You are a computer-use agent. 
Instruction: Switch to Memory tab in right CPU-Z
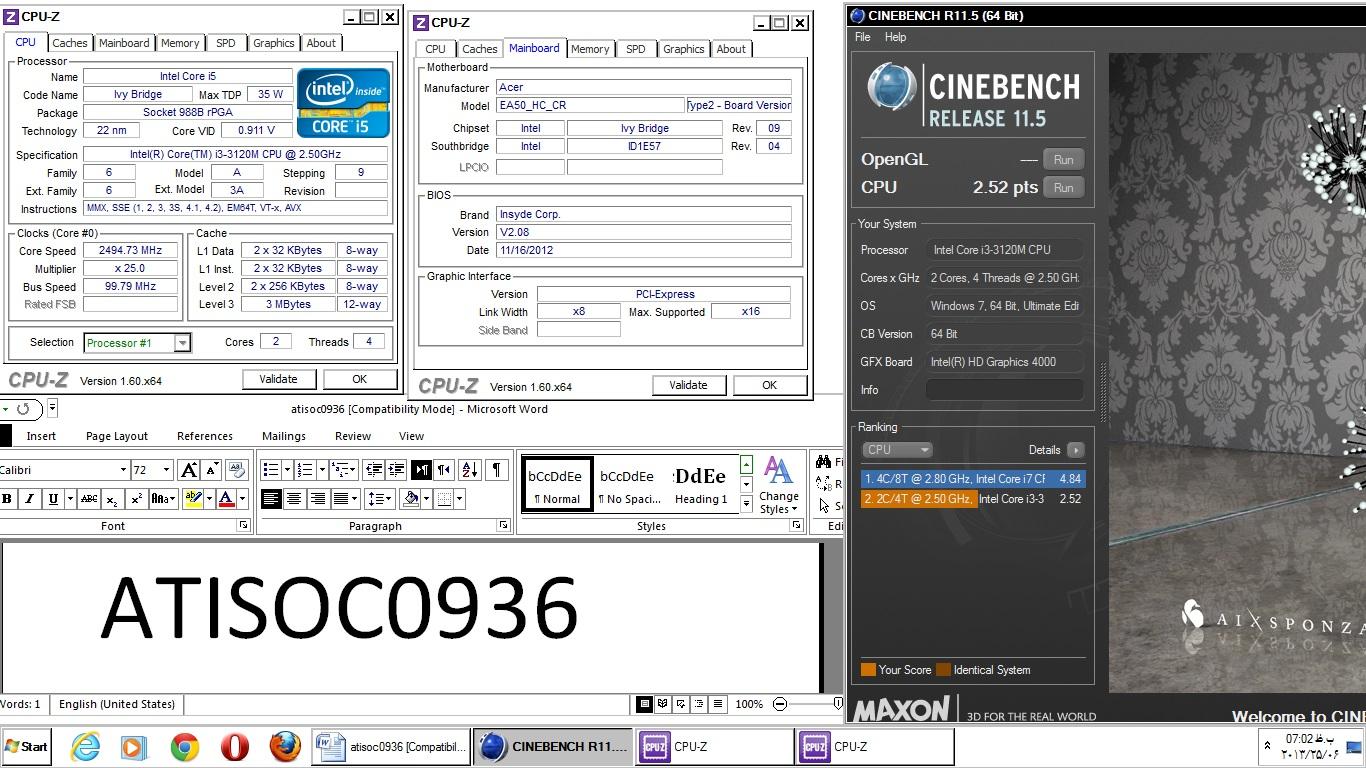point(590,49)
